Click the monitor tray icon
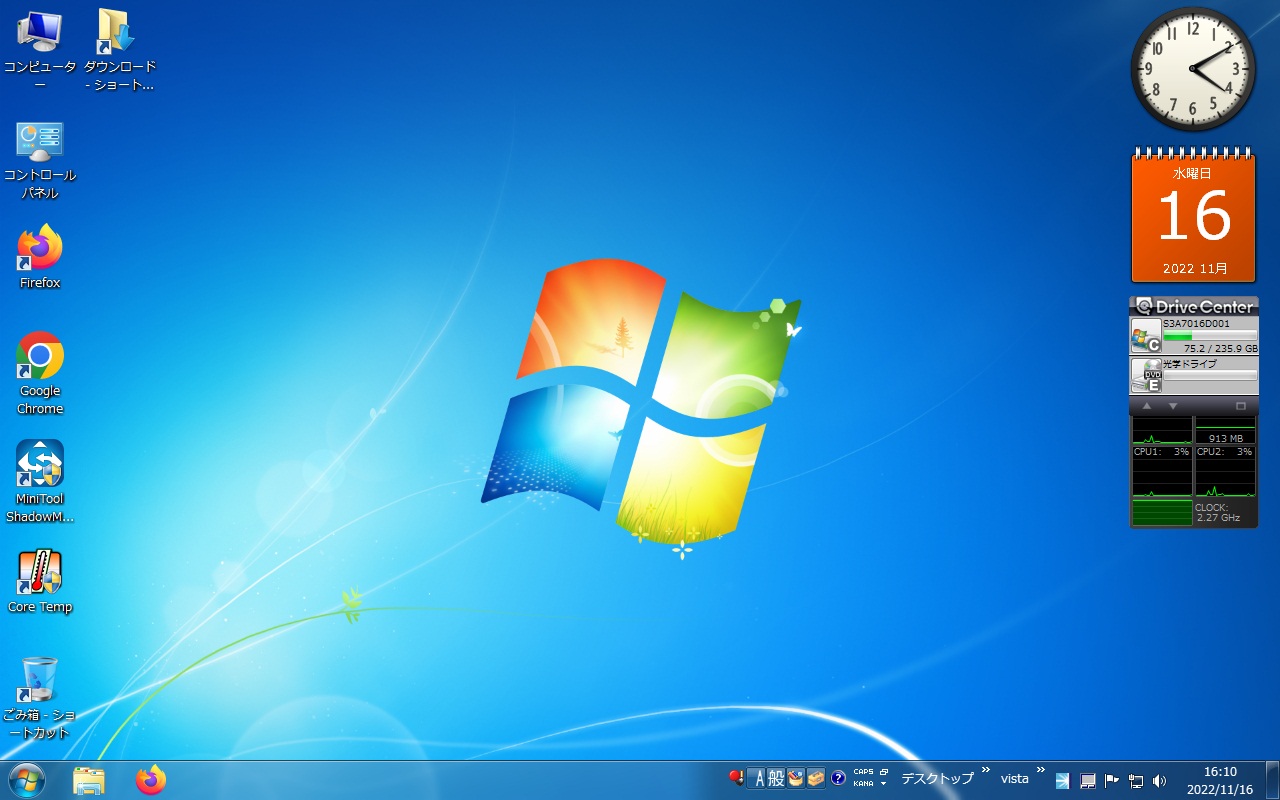 coord(1087,780)
